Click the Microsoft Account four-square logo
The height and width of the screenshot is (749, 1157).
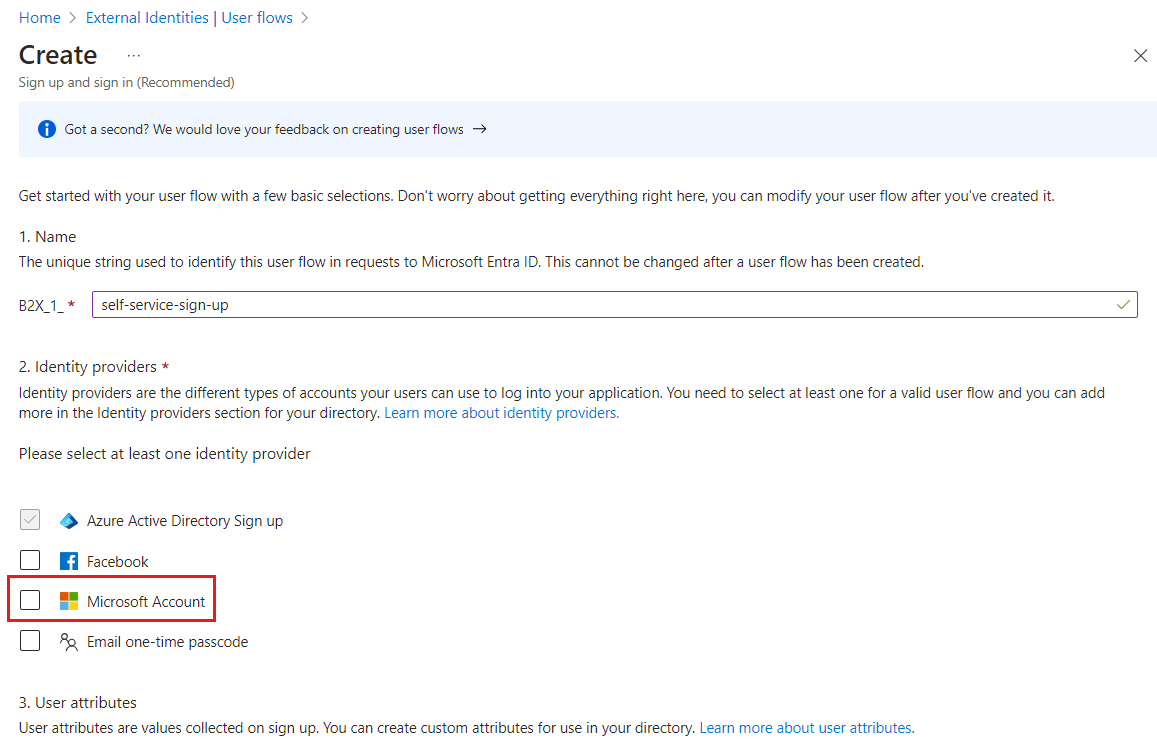[68, 600]
